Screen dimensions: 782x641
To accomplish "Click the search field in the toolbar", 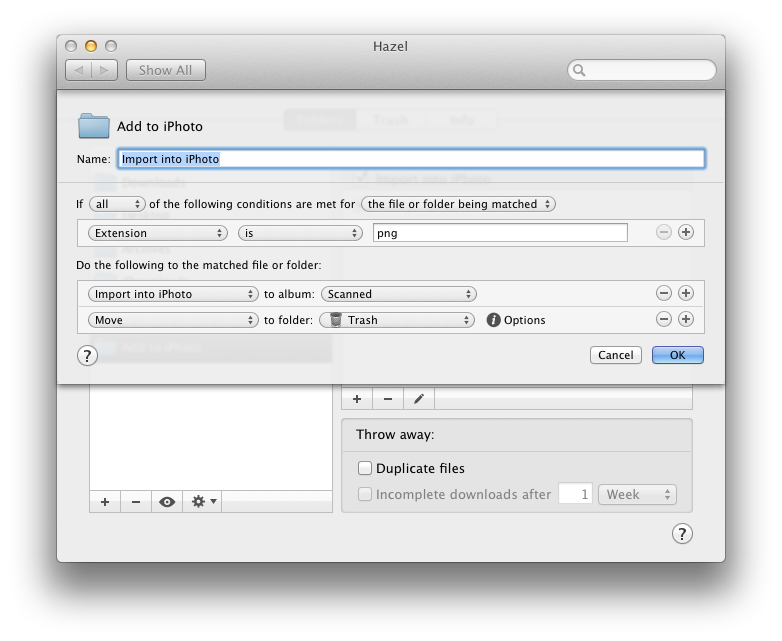I will [642, 70].
